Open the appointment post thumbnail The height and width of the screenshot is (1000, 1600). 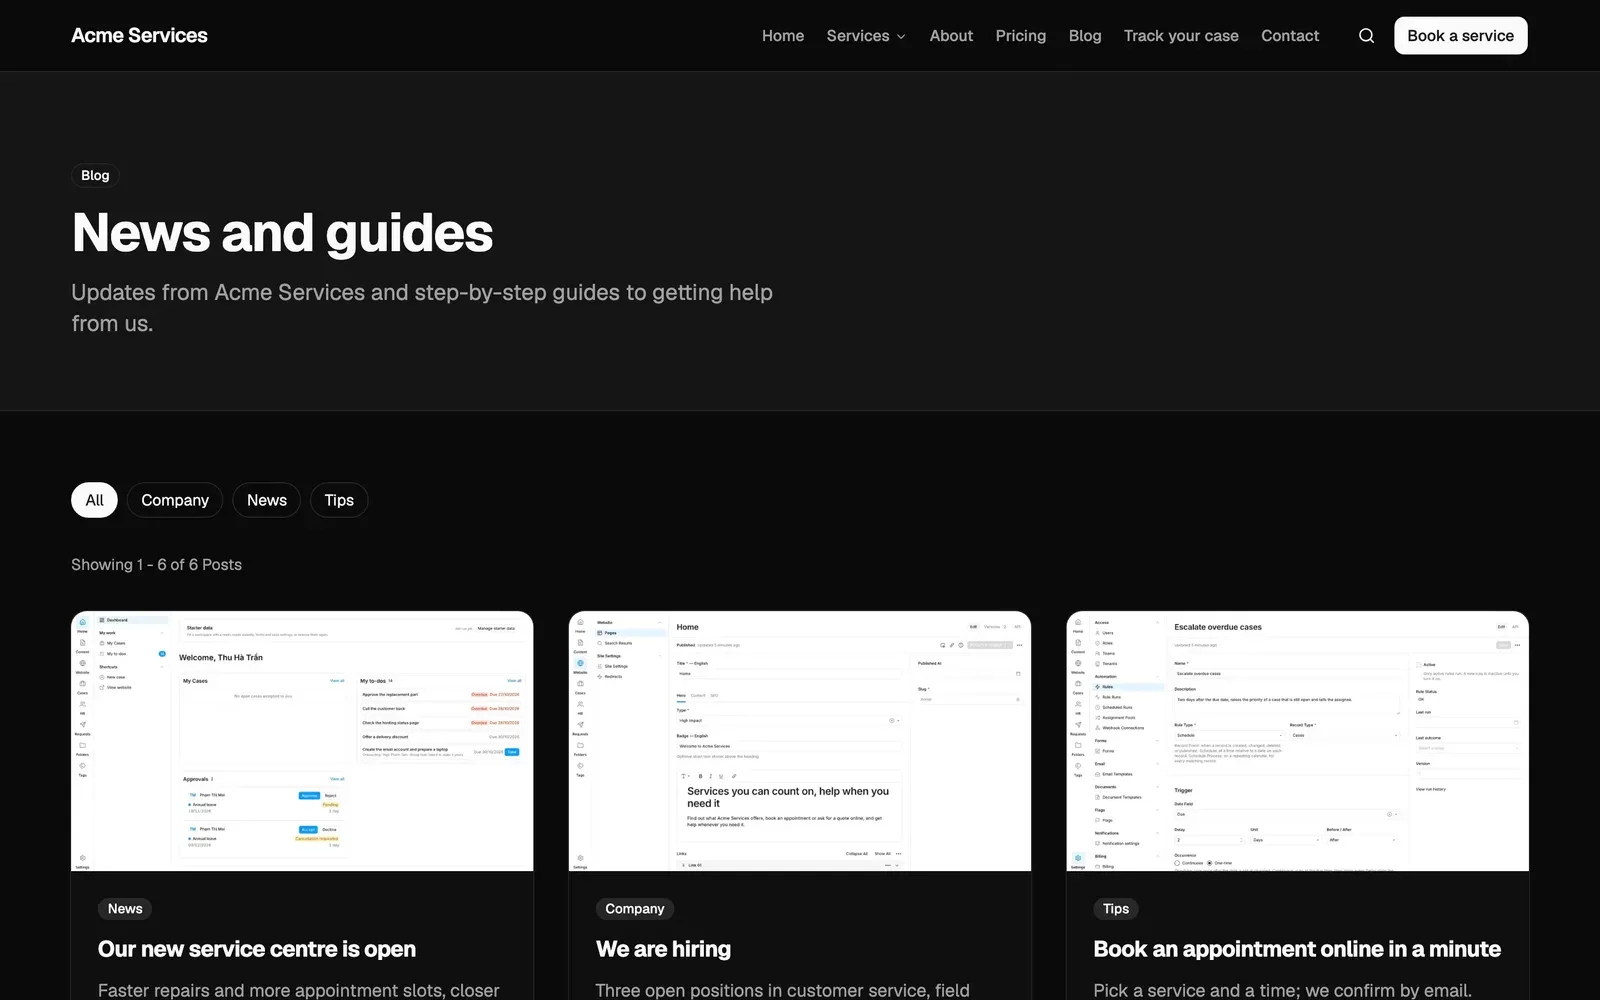(x=1298, y=741)
